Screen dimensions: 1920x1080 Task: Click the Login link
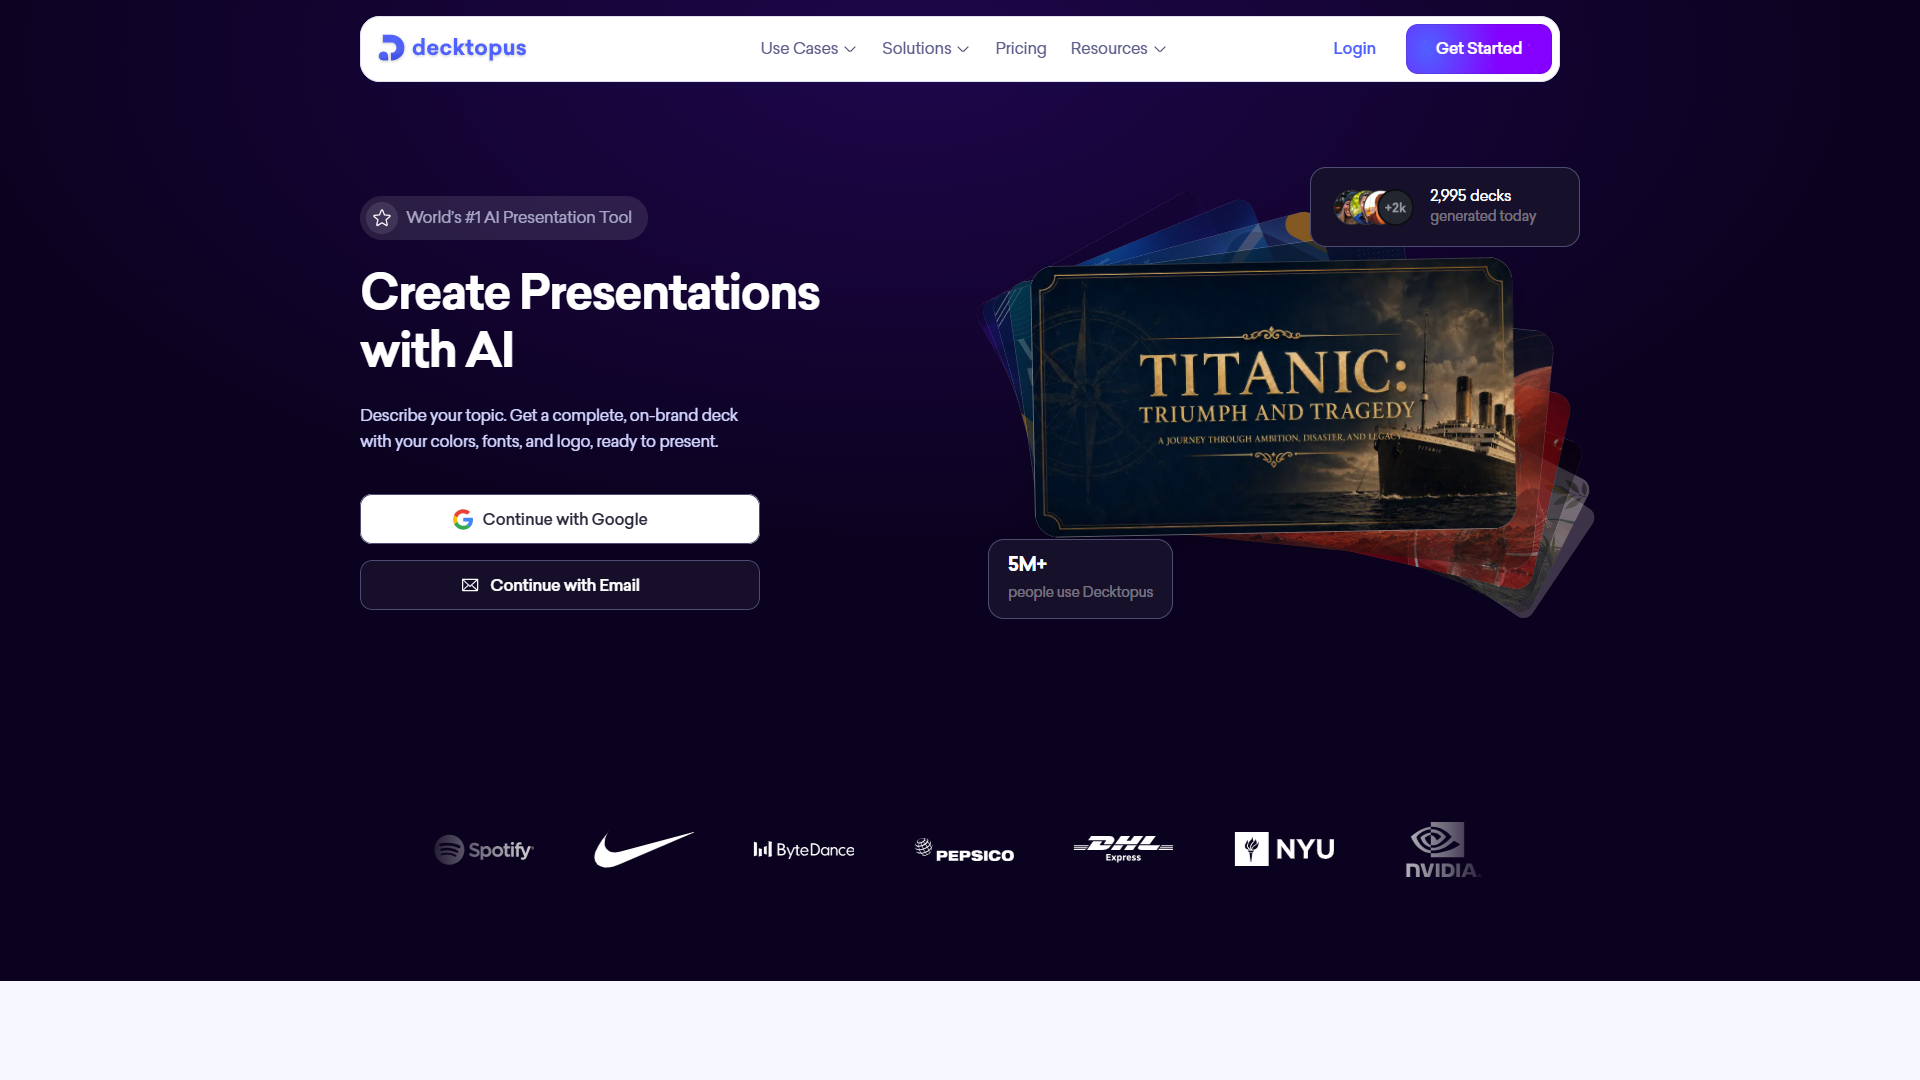1354,49
